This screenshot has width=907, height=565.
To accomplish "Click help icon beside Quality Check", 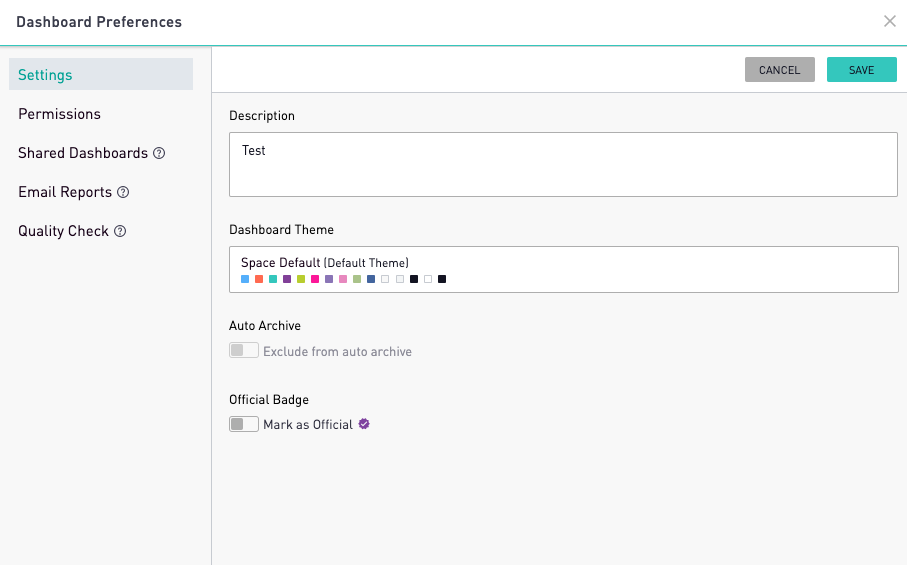I will pos(120,231).
